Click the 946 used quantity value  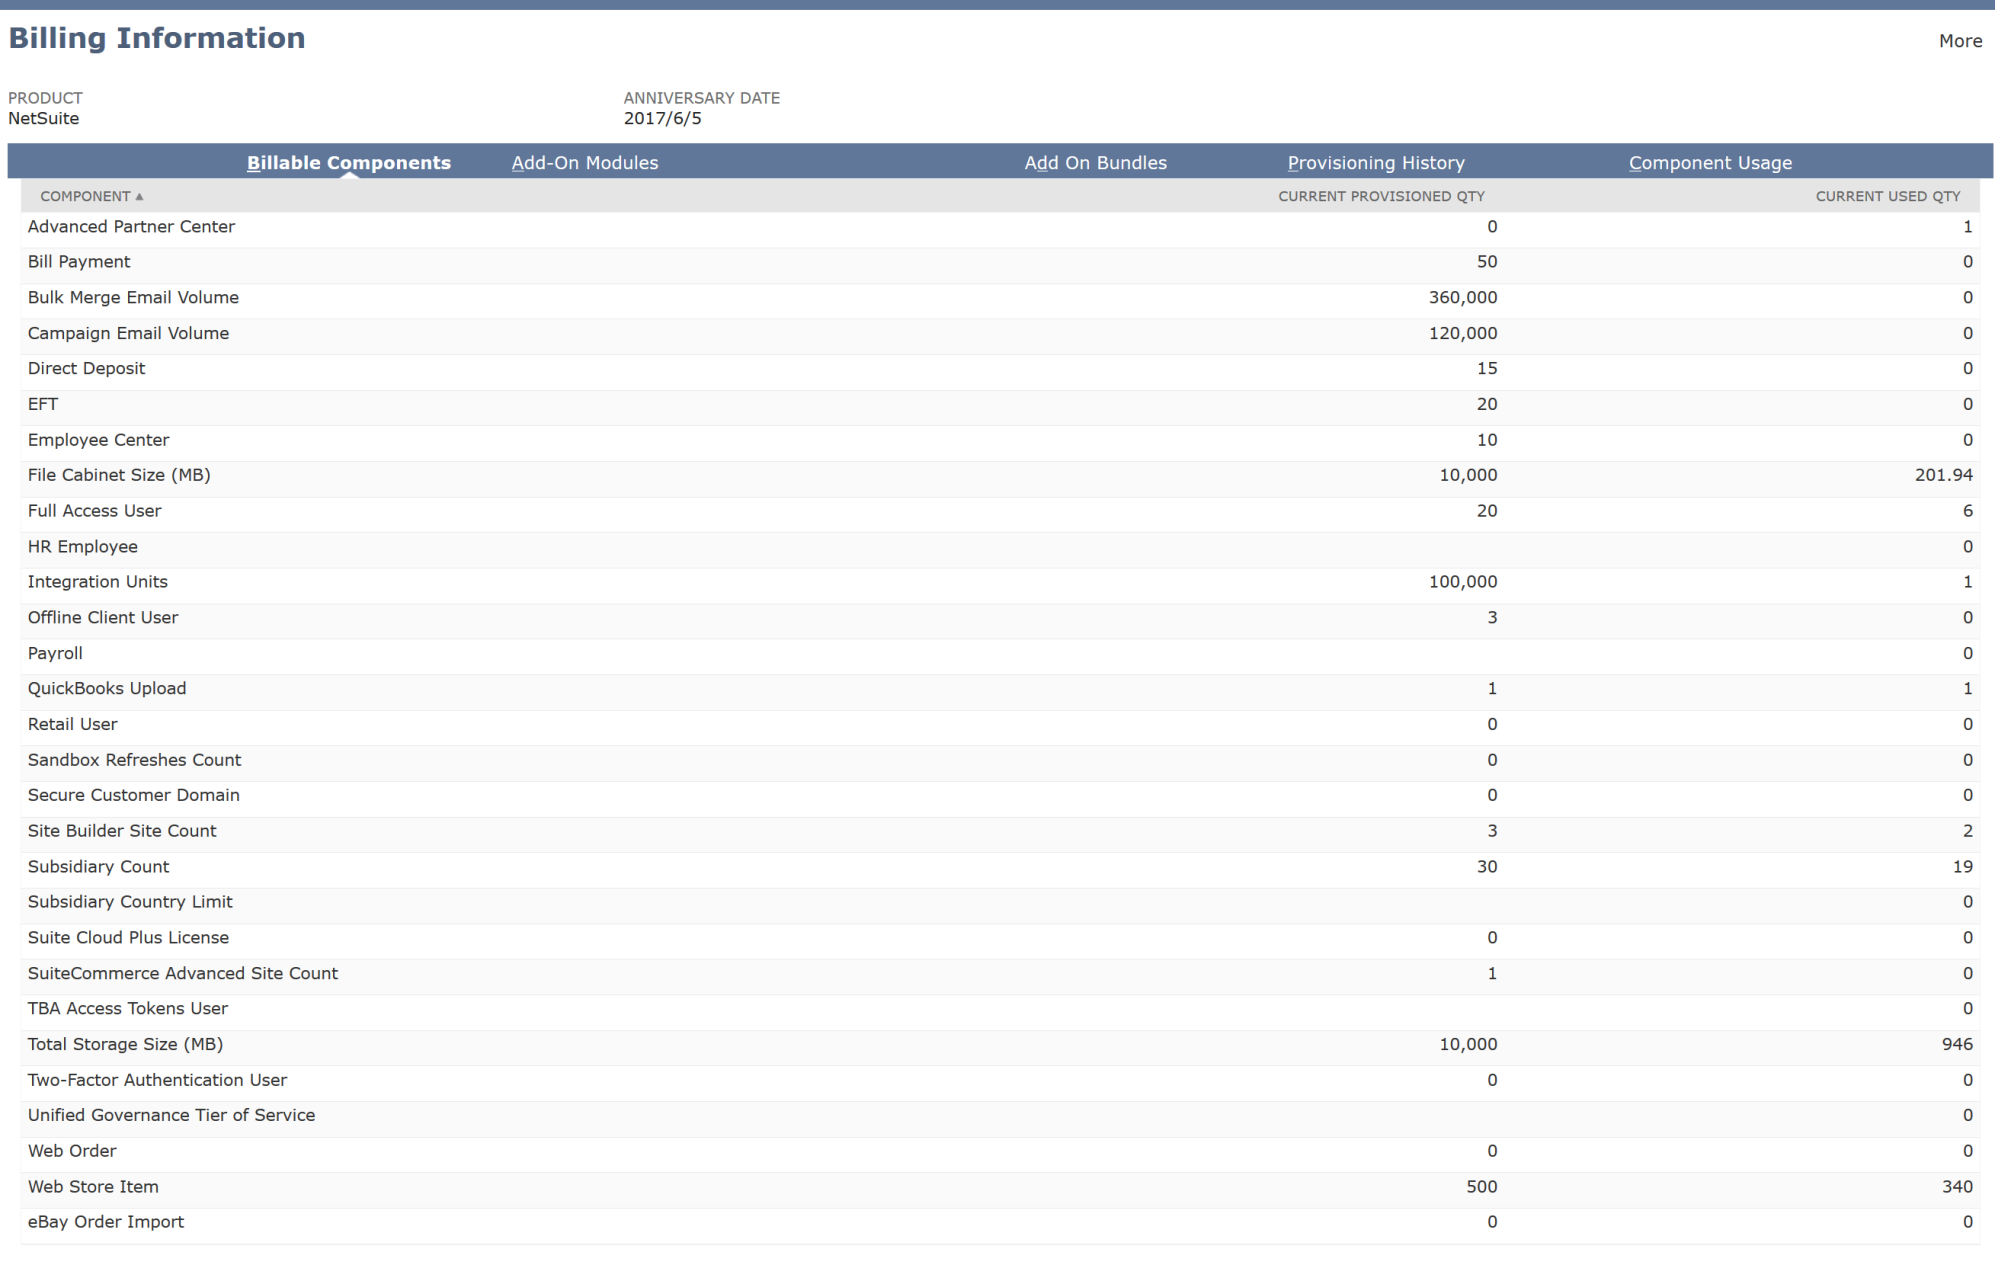[x=1957, y=1044]
